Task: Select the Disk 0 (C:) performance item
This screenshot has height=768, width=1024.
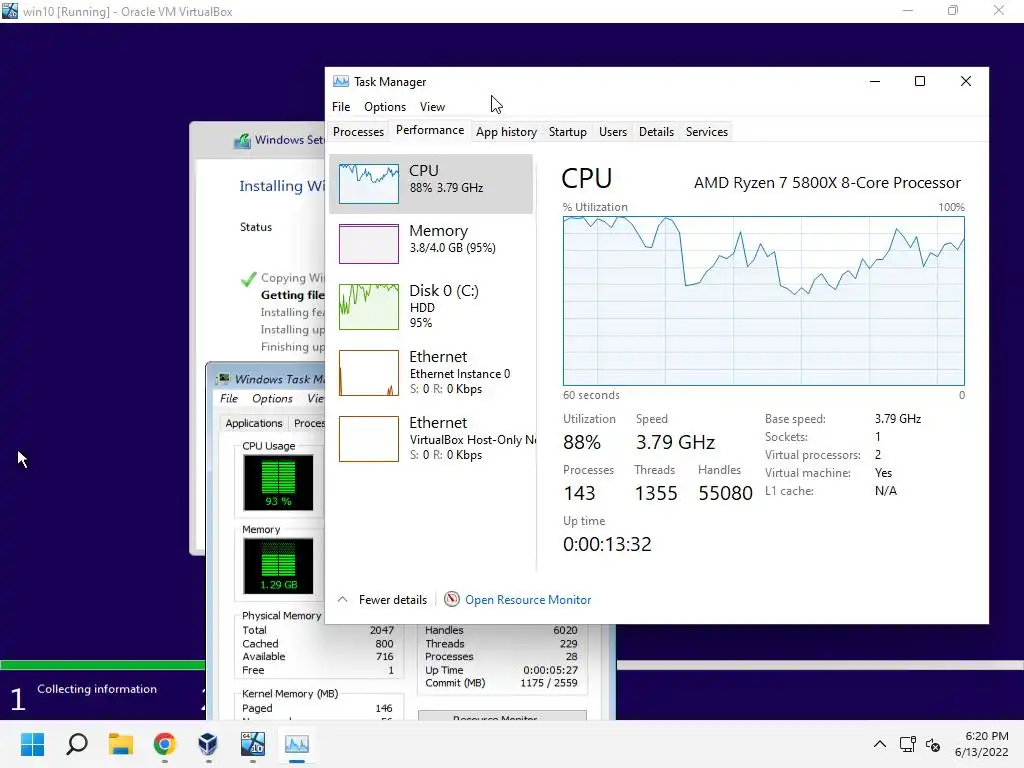Action: (431, 306)
